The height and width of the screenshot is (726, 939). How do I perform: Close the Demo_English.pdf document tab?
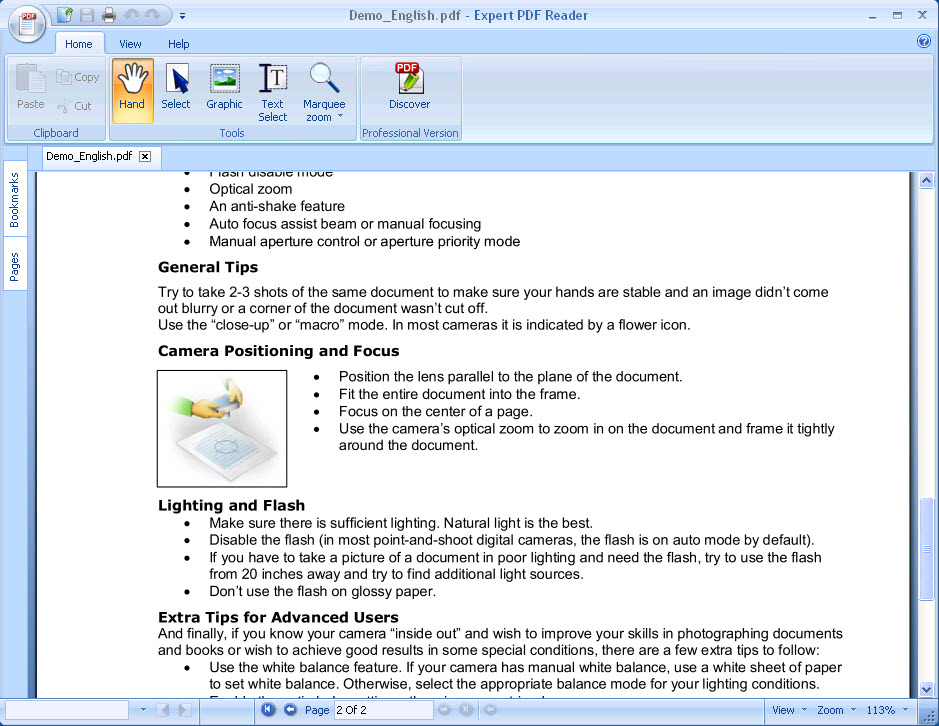point(145,156)
